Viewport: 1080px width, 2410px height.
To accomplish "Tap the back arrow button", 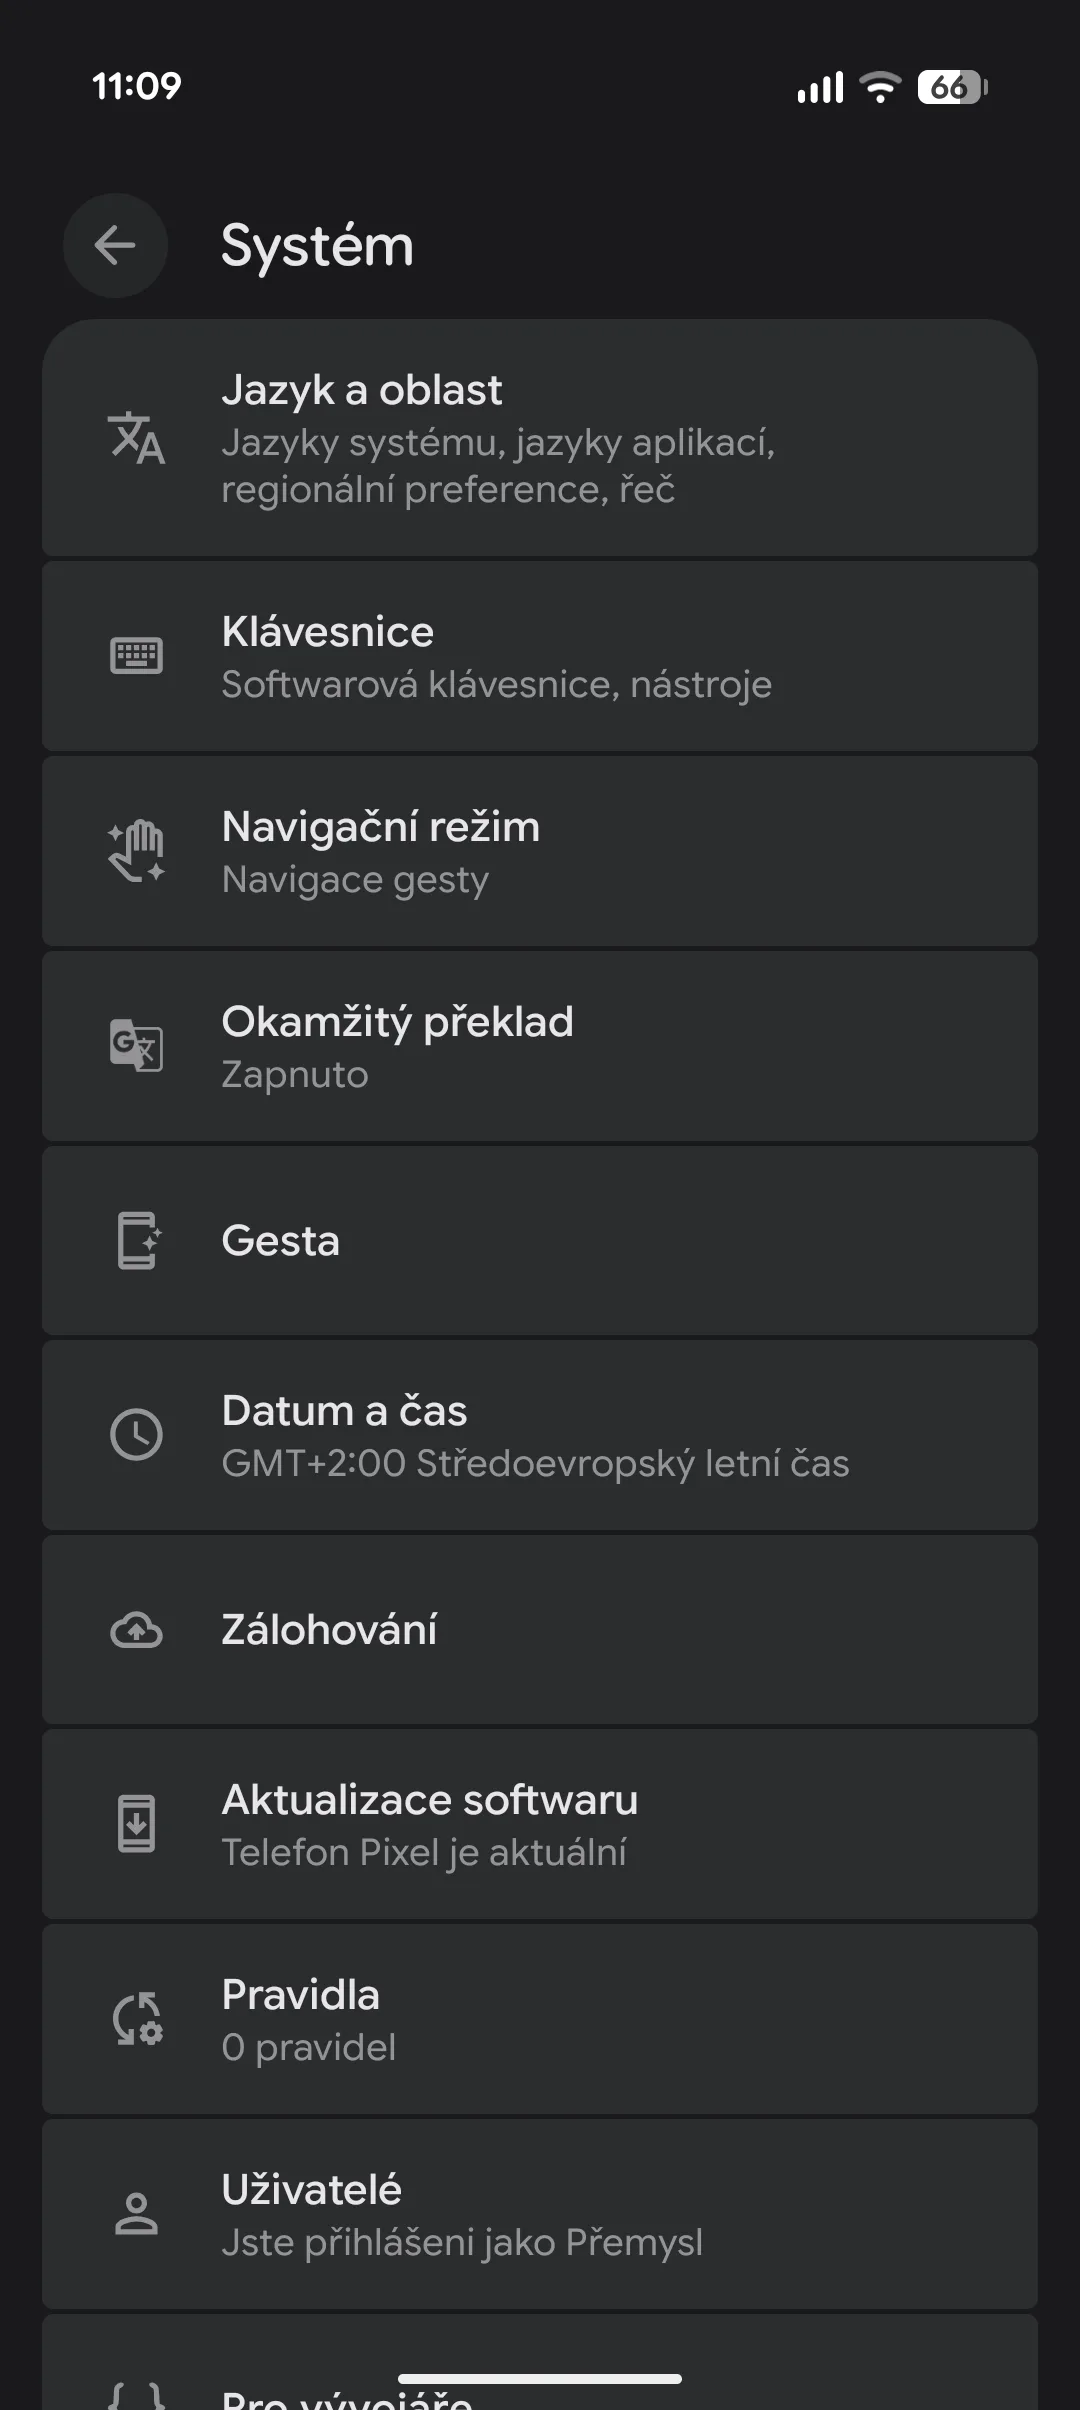I will pos(115,245).
